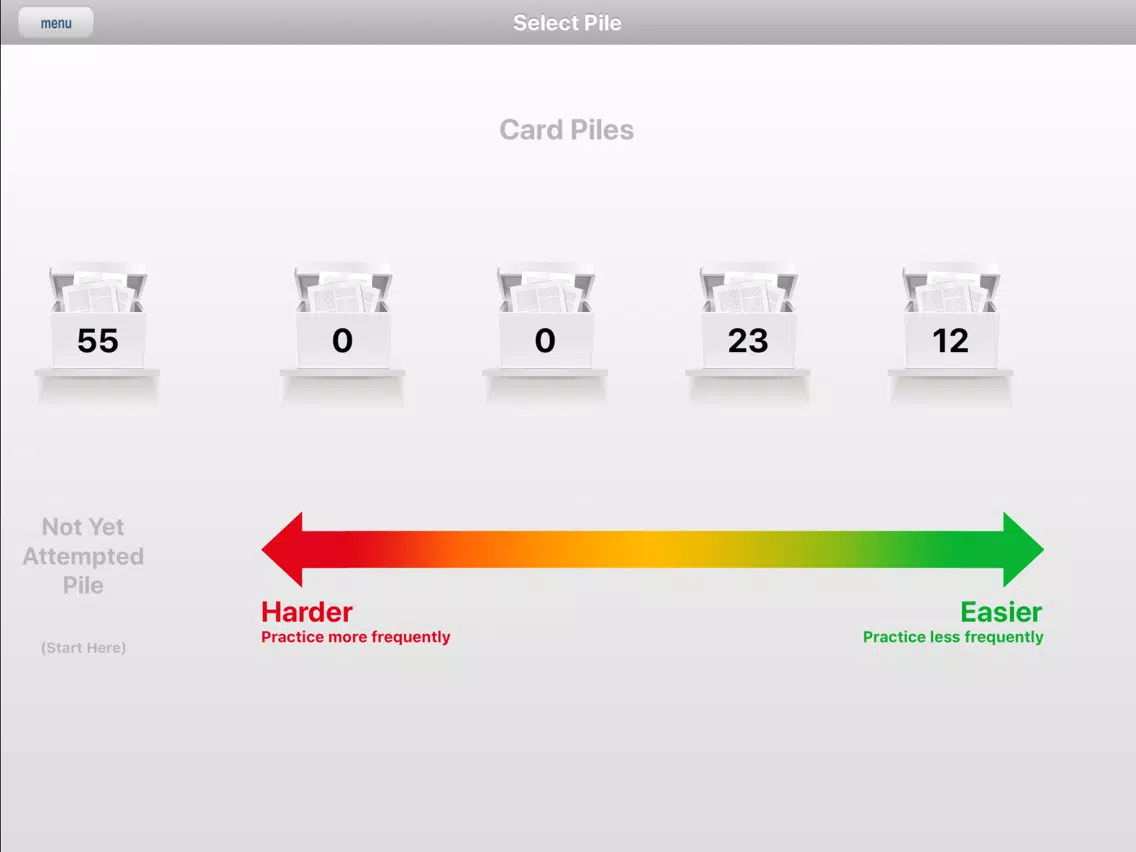Click the 'Harder' label
This screenshot has width=1136, height=852.
coord(306,612)
